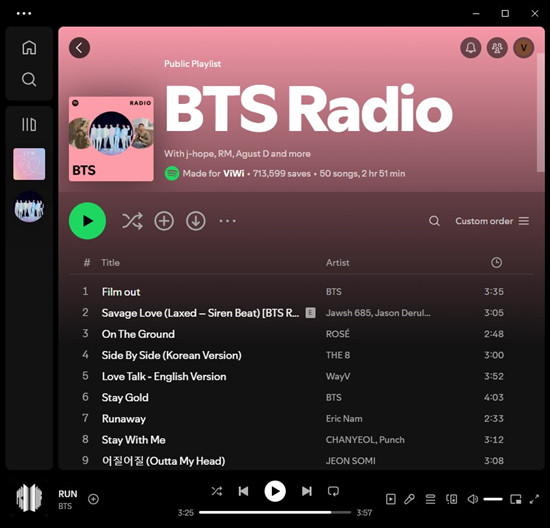Add RUN to Liked Songs
Image resolution: width=550 pixels, height=528 pixels.
93,499
